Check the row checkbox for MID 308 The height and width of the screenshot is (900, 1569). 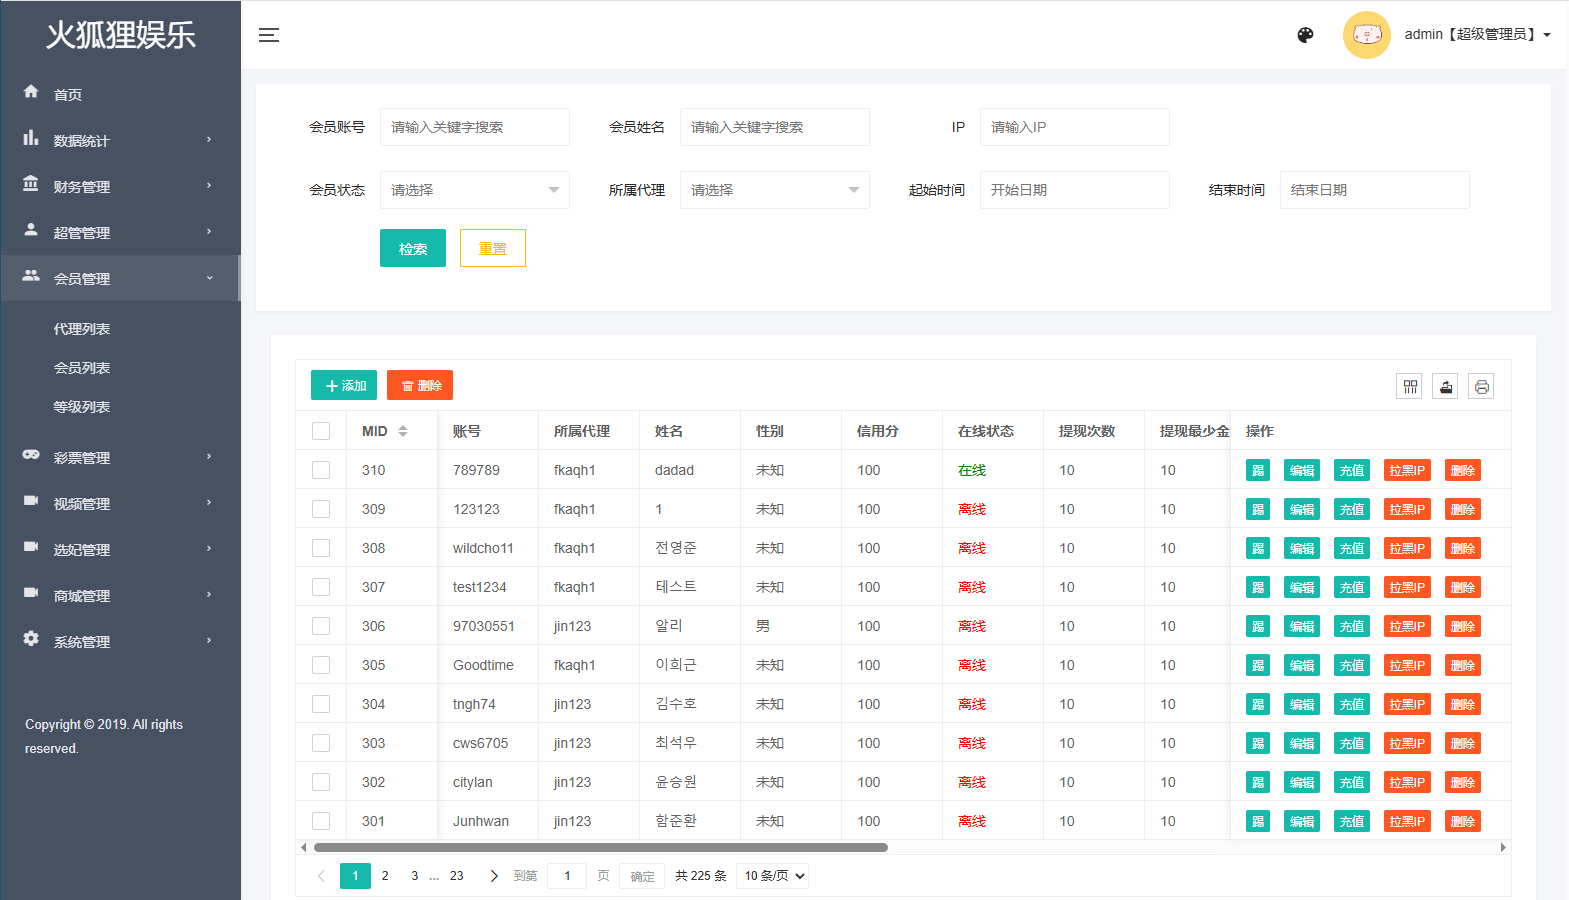321,548
